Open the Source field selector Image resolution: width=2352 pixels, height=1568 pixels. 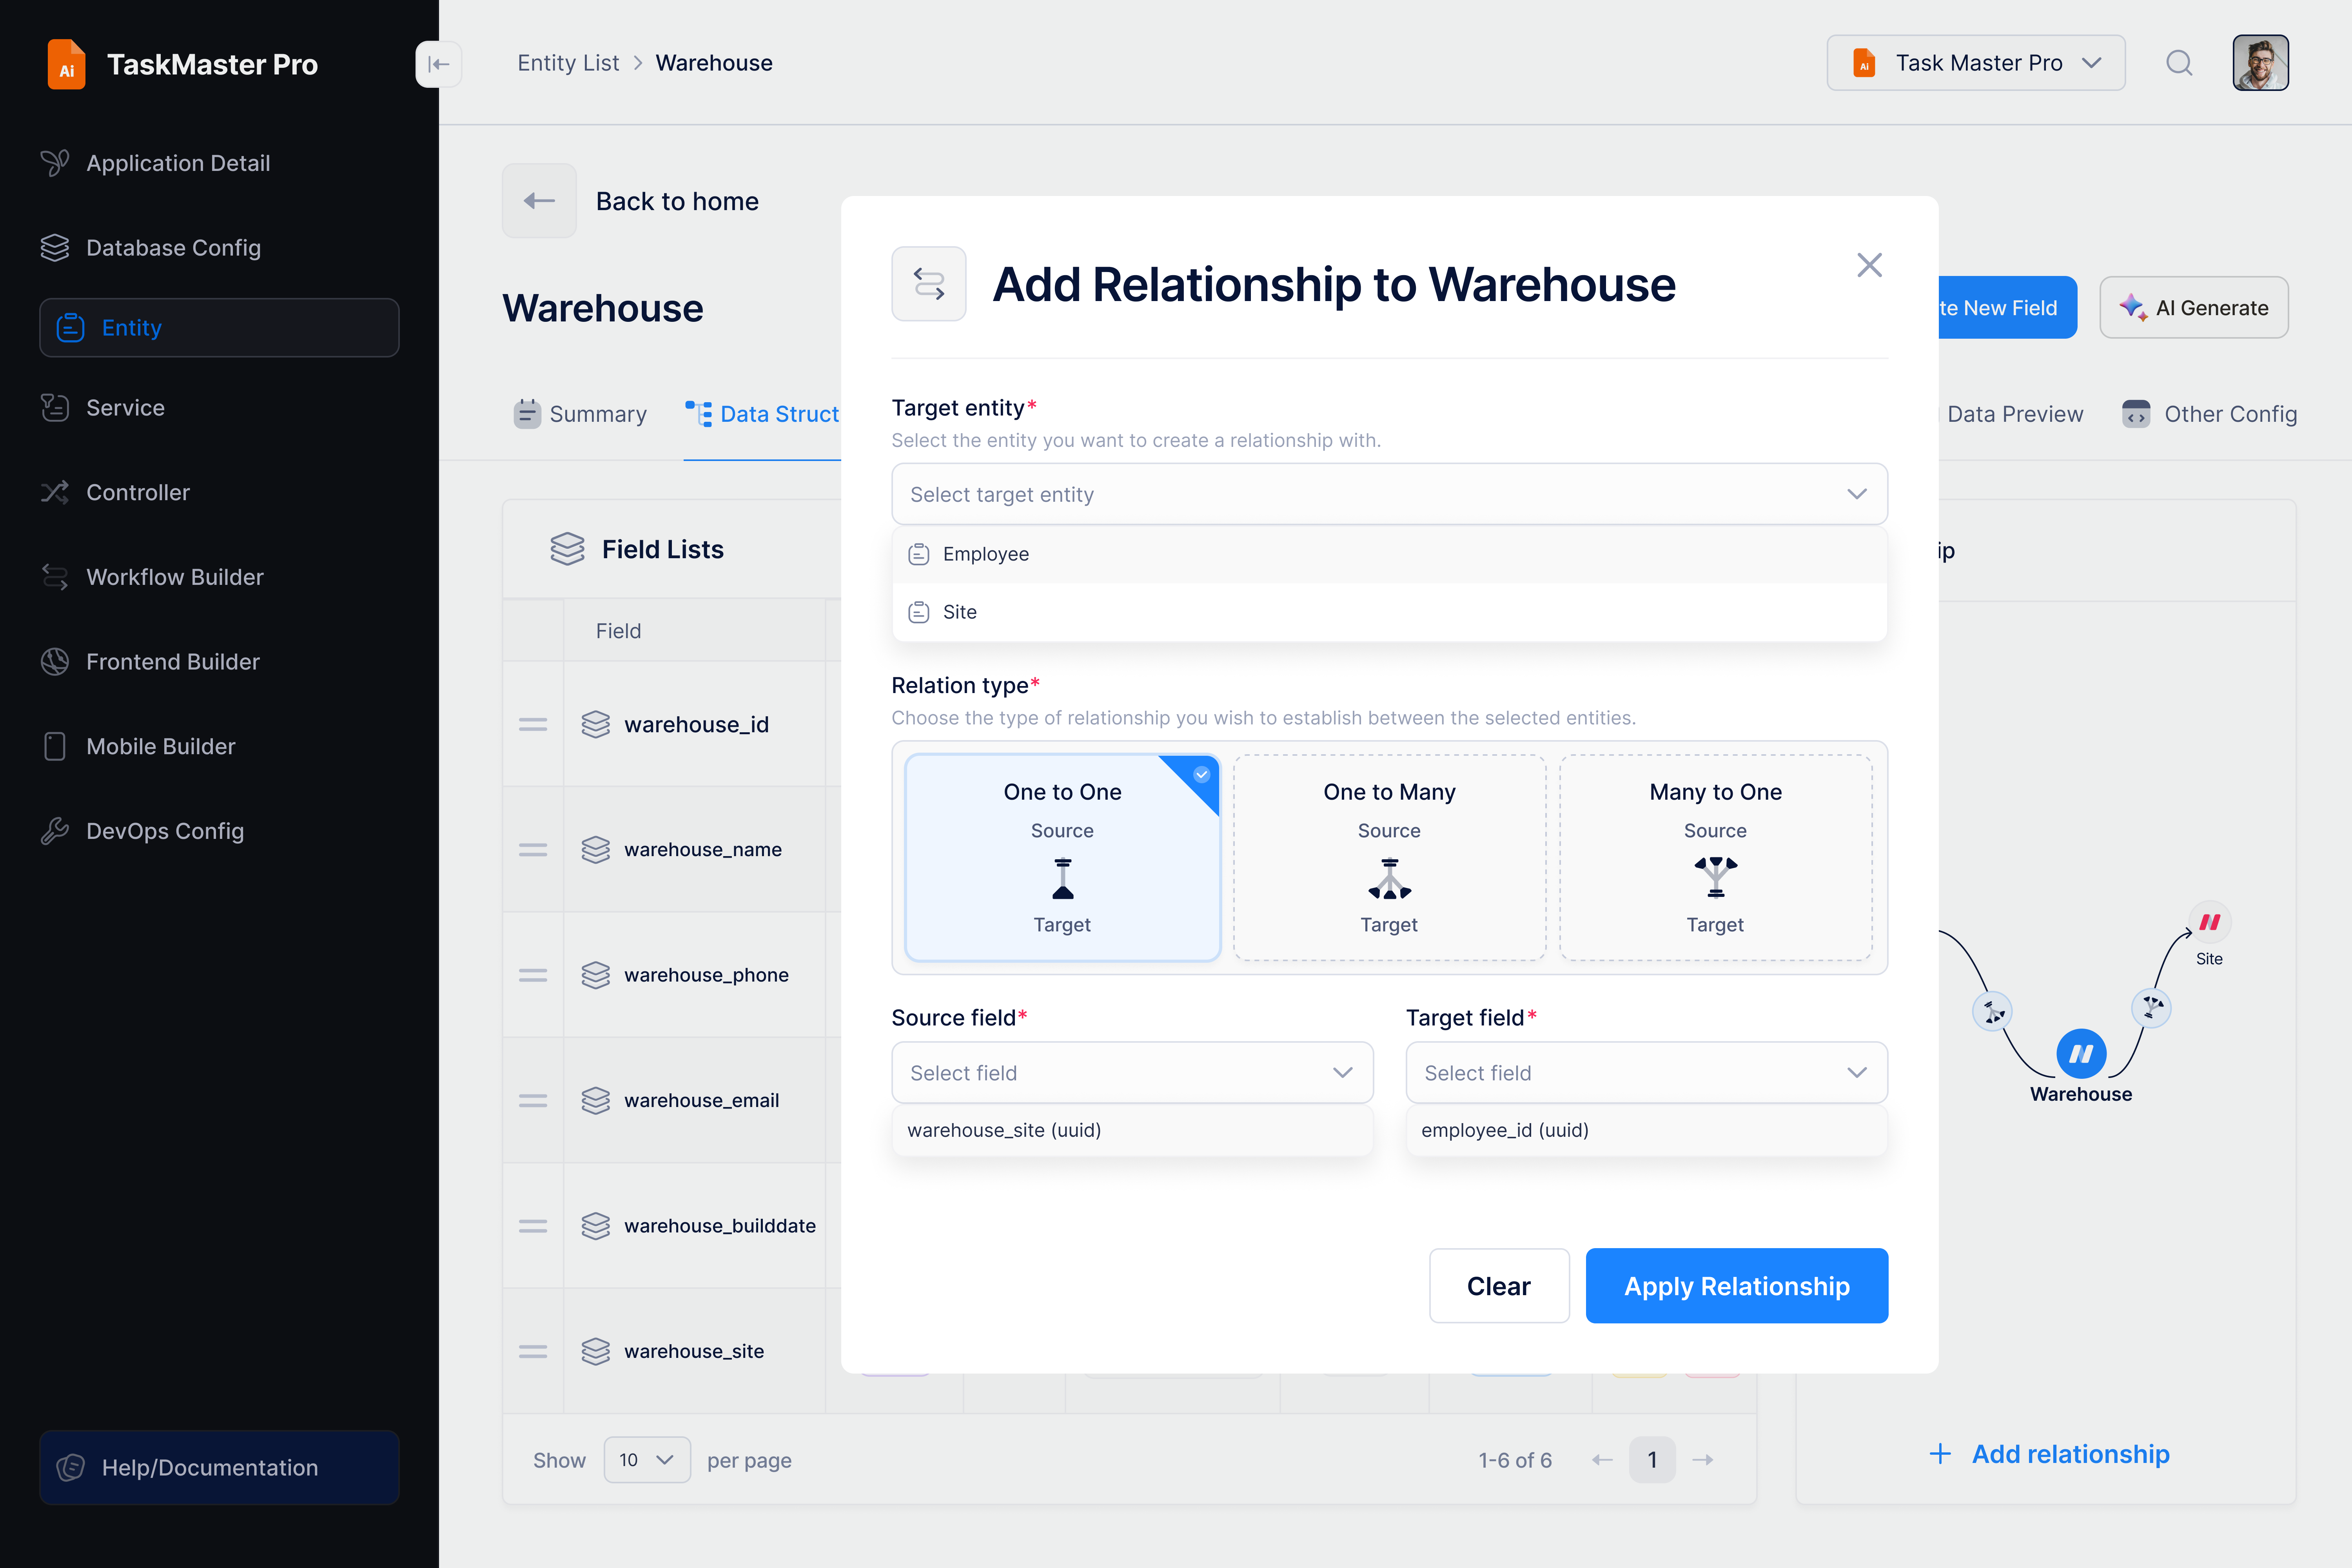1131,1072
